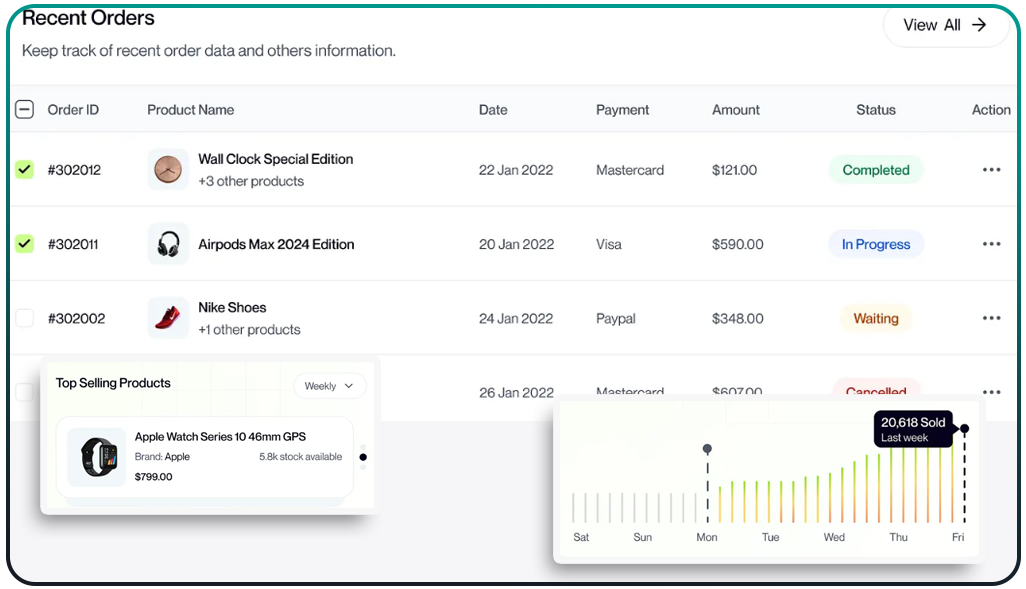The image size is (1026, 589).
Task: Open actions menu for order #302011
Action: tap(991, 244)
